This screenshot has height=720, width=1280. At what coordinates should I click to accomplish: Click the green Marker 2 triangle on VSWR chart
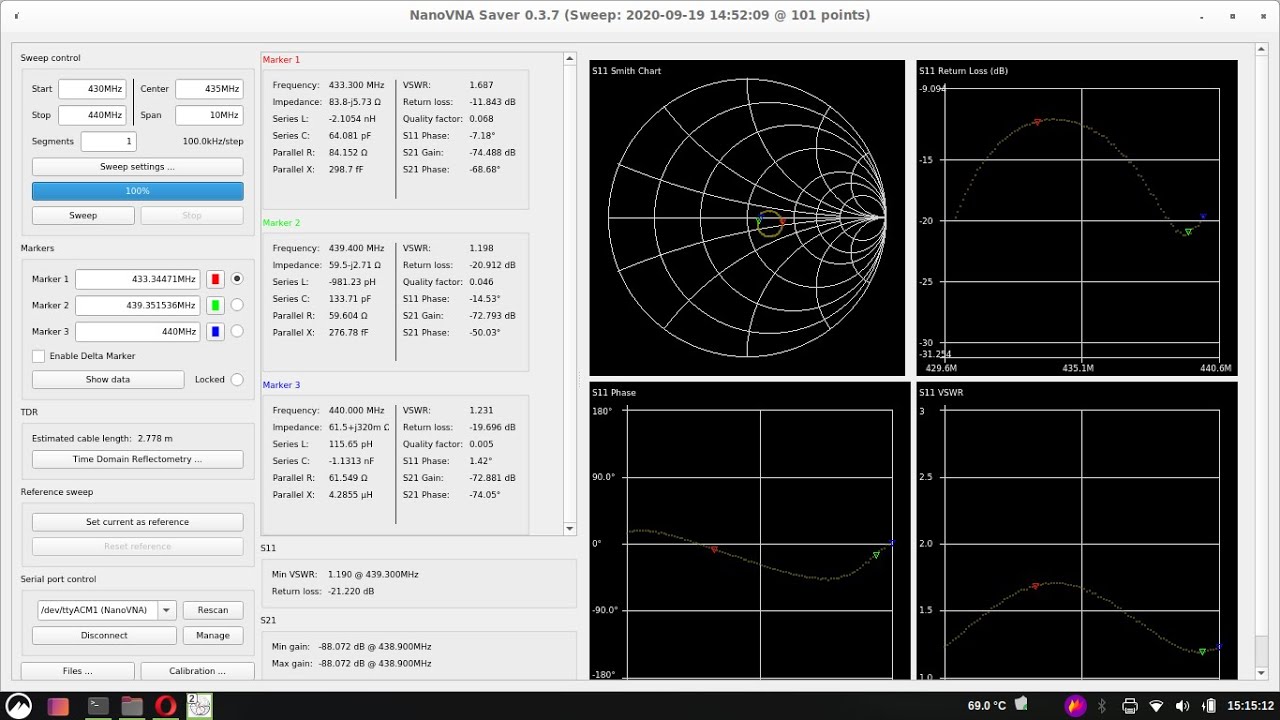(1202, 652)
